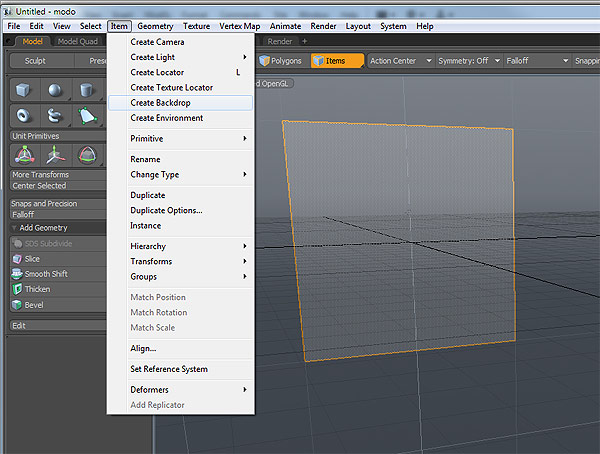Select the Transform tool icon
The width and height of the screenshot is (600, 454).
24,155
